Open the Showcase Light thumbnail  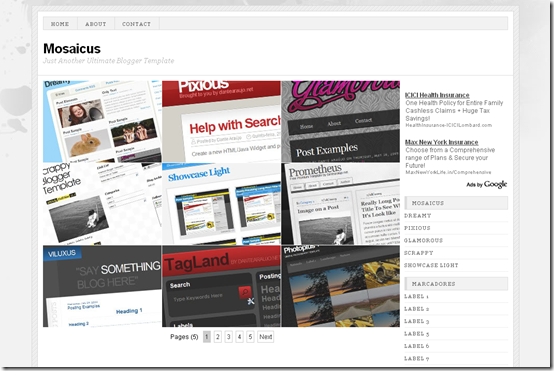pos(221,204)
